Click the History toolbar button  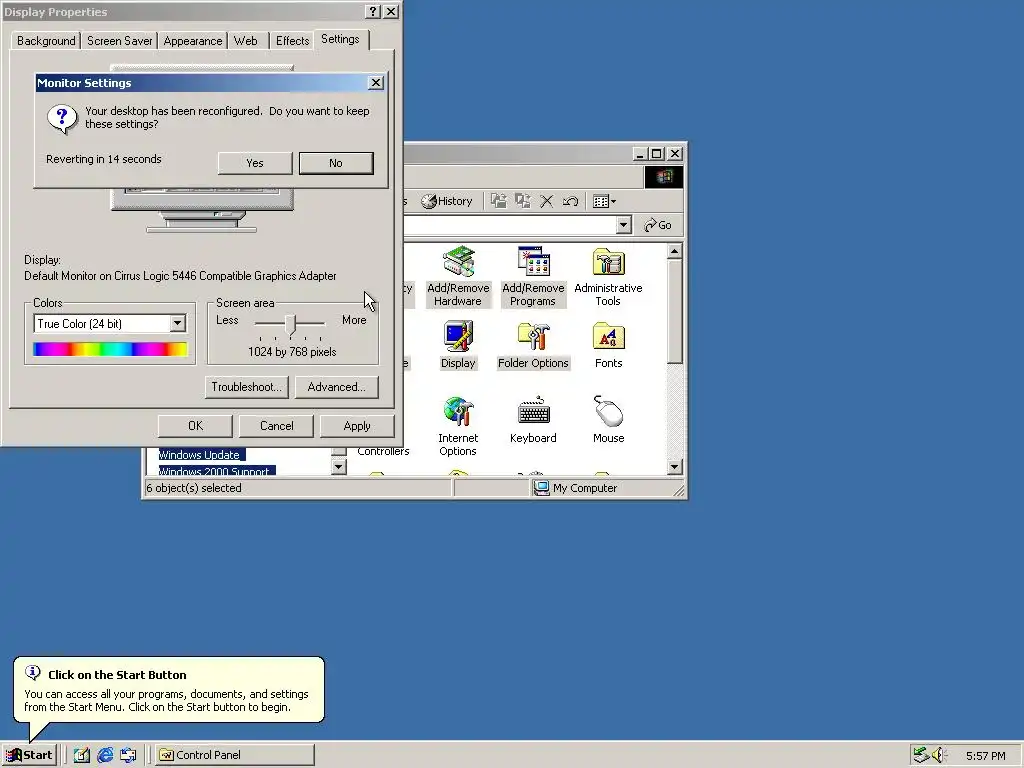[447, 201]
